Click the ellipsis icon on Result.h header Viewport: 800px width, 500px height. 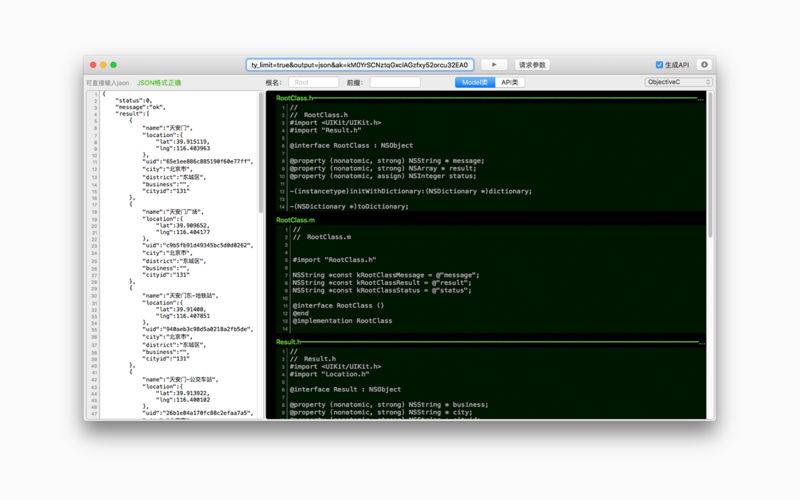pyautogui.click(x=700, y=342)
